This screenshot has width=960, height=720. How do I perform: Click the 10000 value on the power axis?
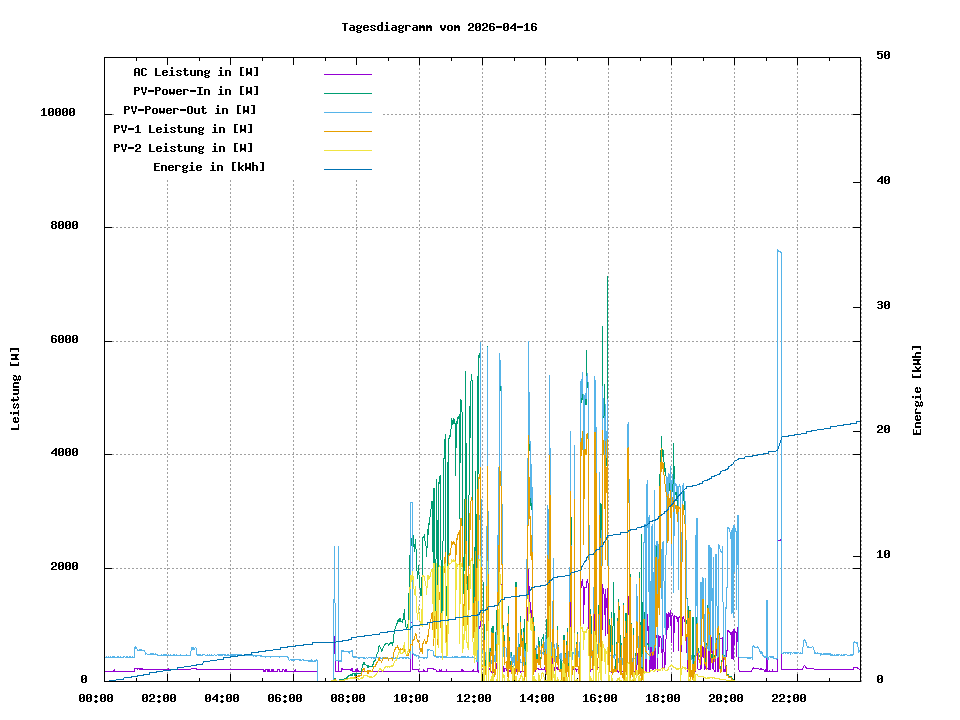click(x=58, y=113)
